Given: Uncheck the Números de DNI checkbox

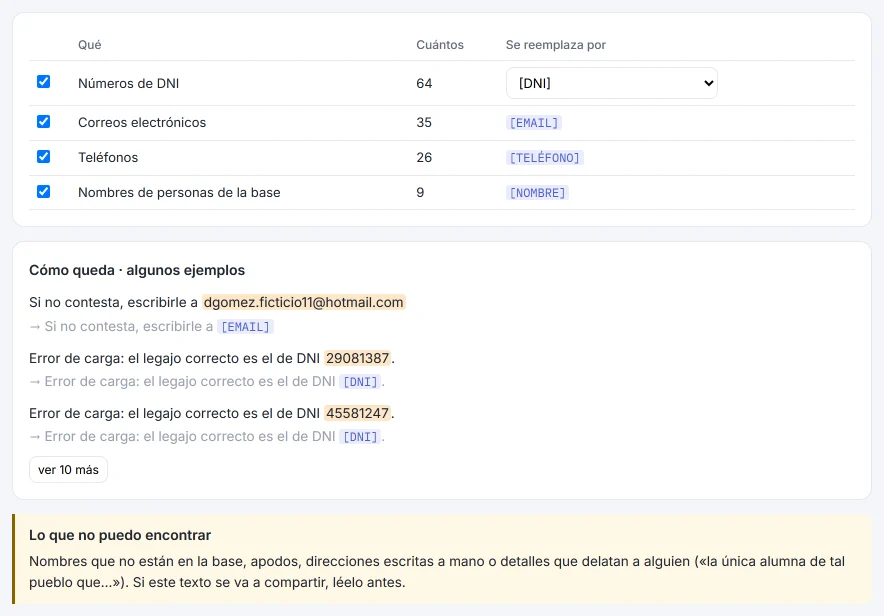Looking at the screenshot, I should pos(43,82).
